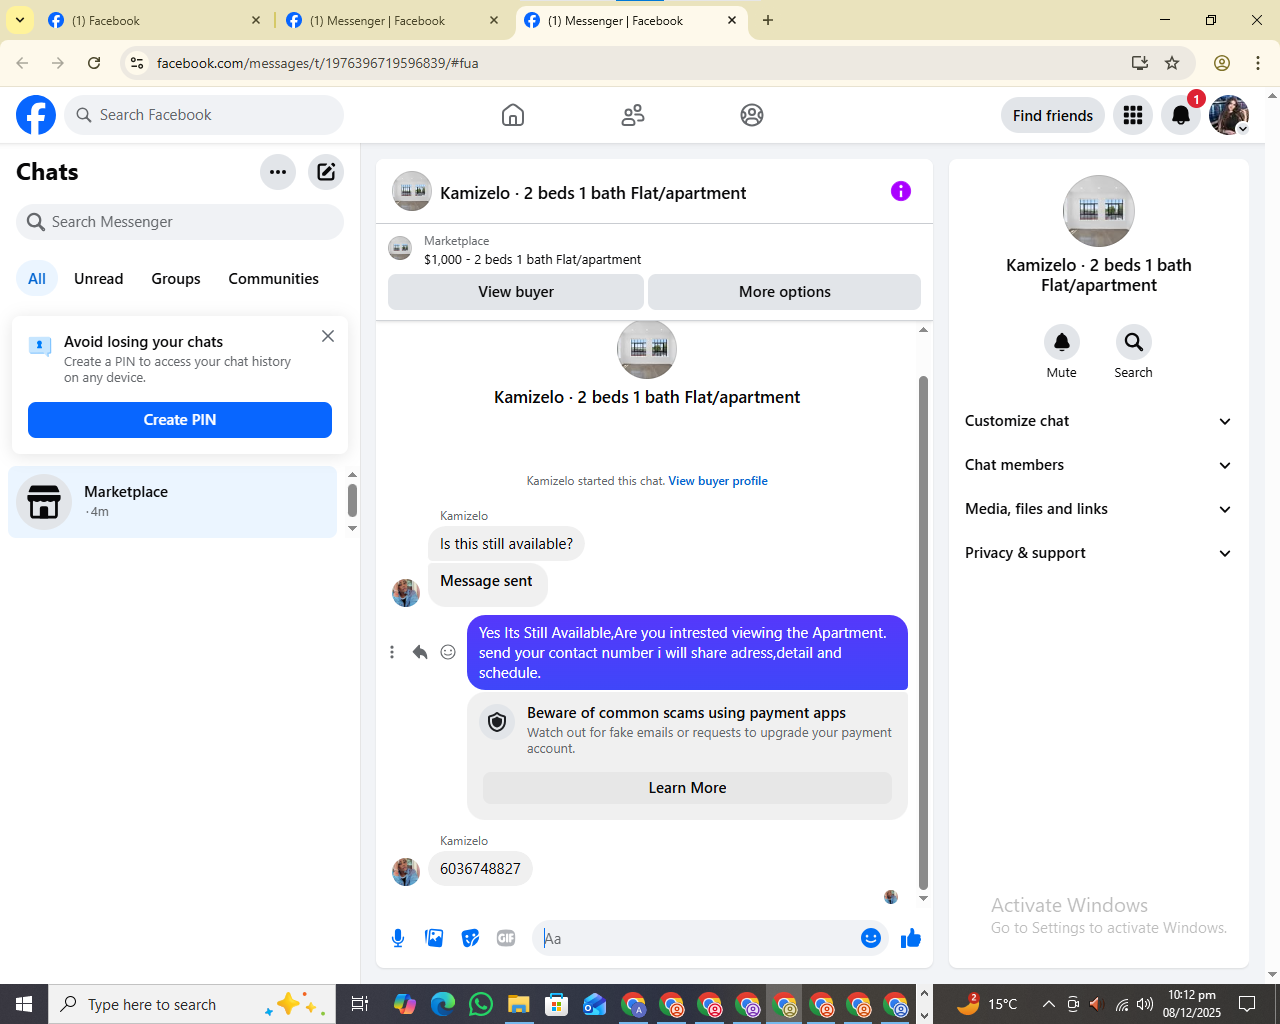Open the Facebook menu grid icon

(x=1133, y=115)
